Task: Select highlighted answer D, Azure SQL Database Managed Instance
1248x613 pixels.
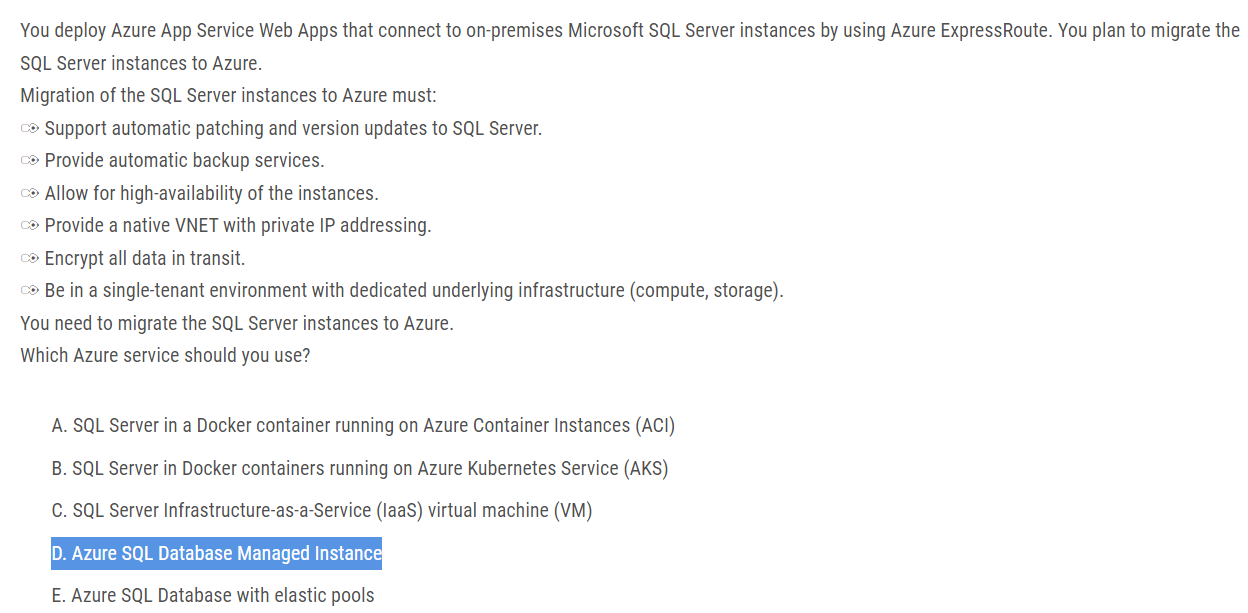Action: pyautogui.click(x=216, y=553)
